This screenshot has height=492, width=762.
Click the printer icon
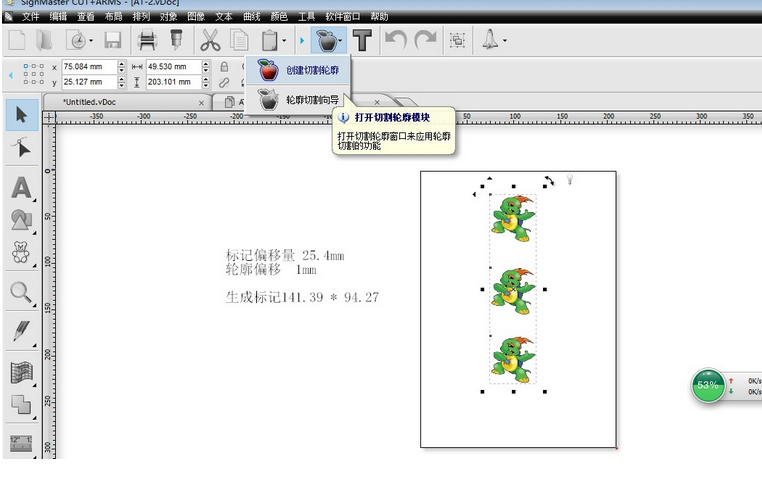pyautogui.click(x=147, y=40)
